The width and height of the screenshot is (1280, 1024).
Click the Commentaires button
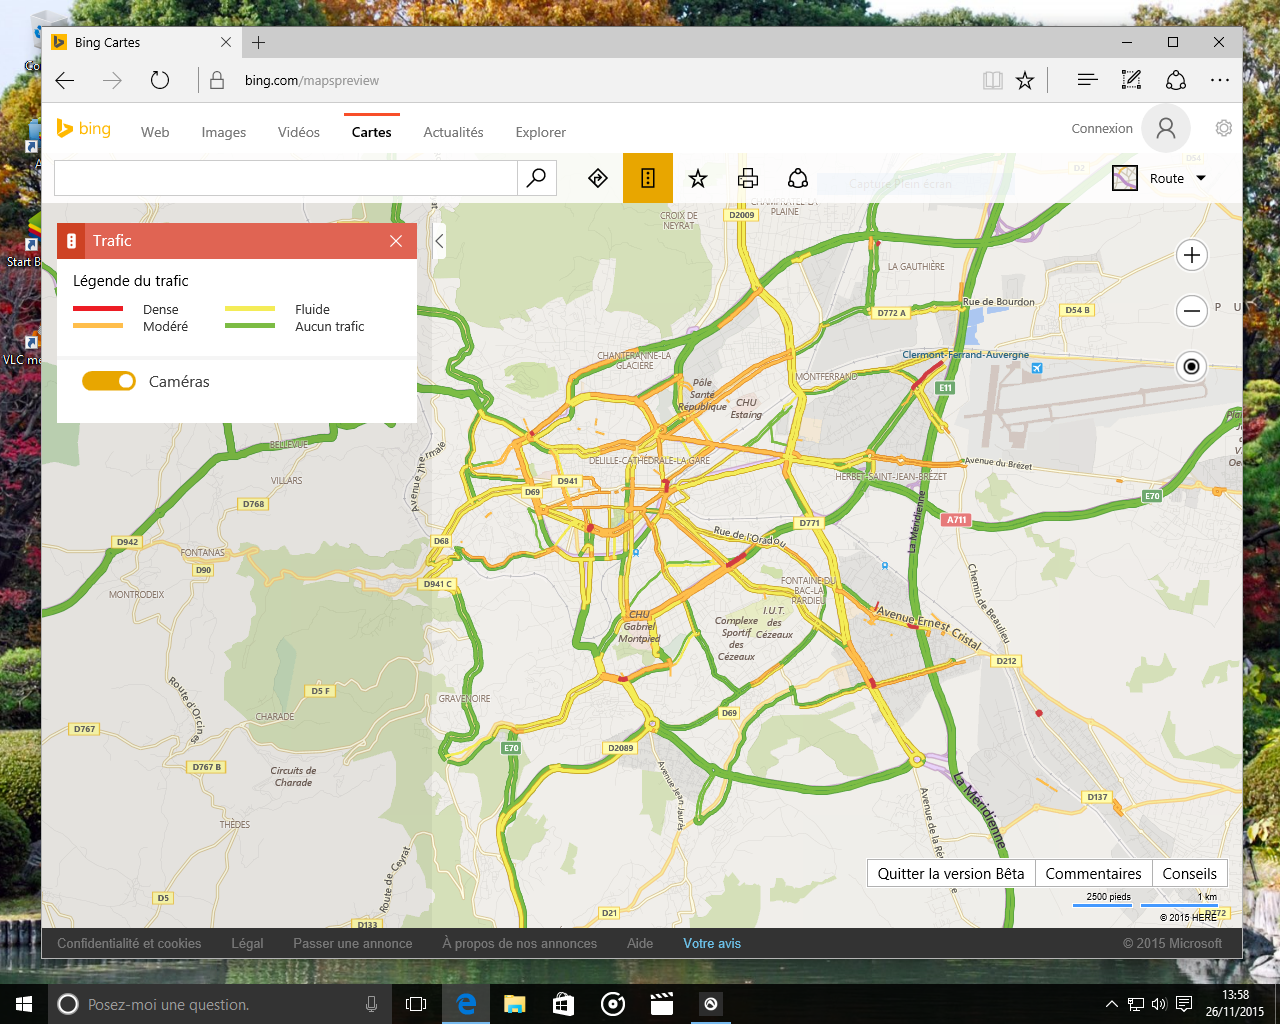[x=1093, y=873]
